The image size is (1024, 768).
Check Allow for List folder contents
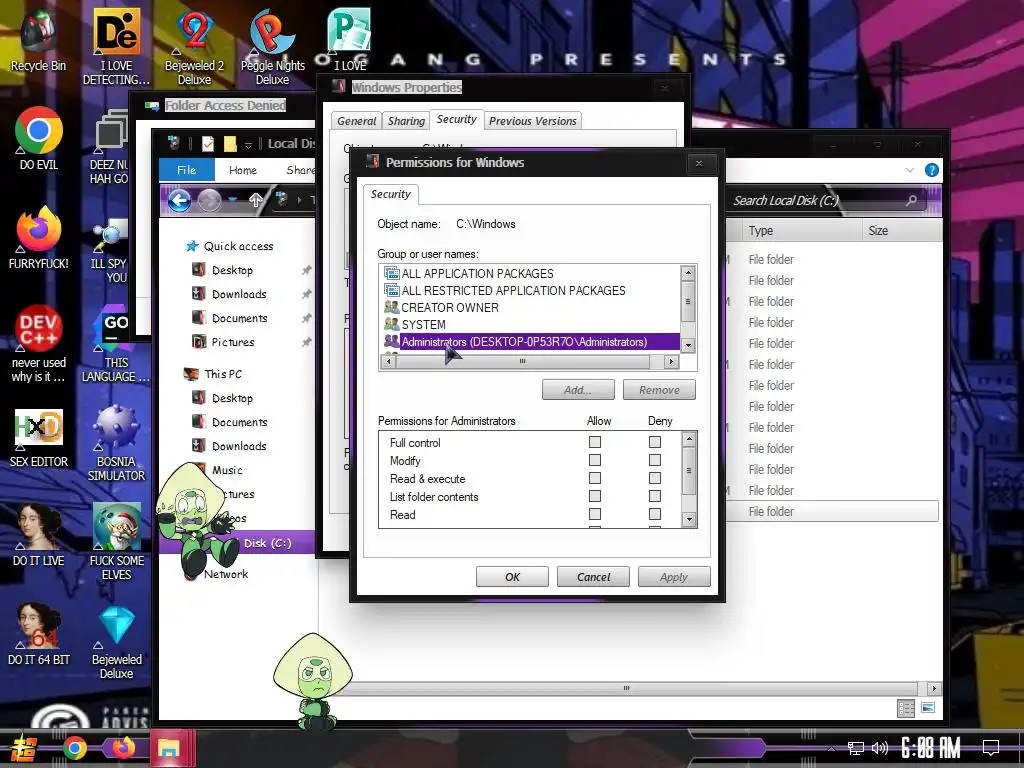595,496
